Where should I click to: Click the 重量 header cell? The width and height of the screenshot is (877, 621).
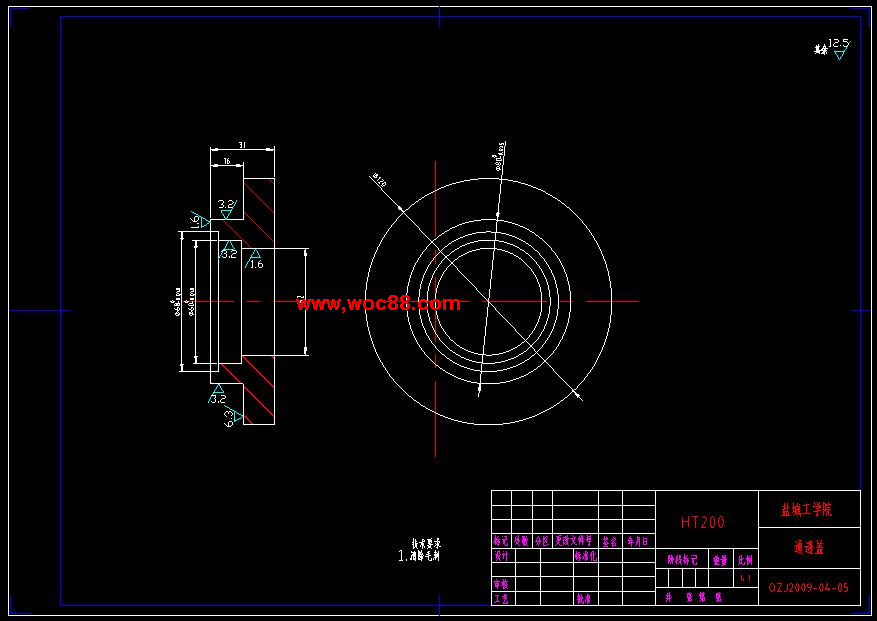pos(720,559)
